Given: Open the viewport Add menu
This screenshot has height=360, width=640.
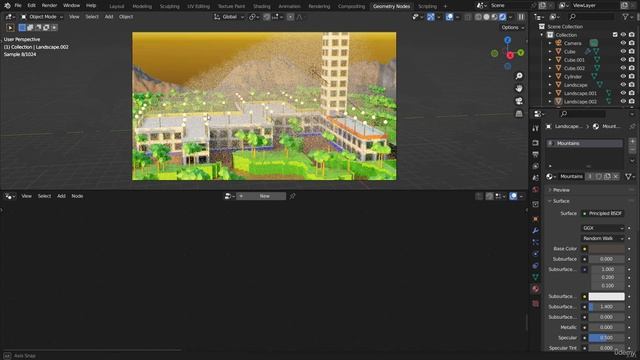Looking at the screenshot, I should tap(109, 17).
